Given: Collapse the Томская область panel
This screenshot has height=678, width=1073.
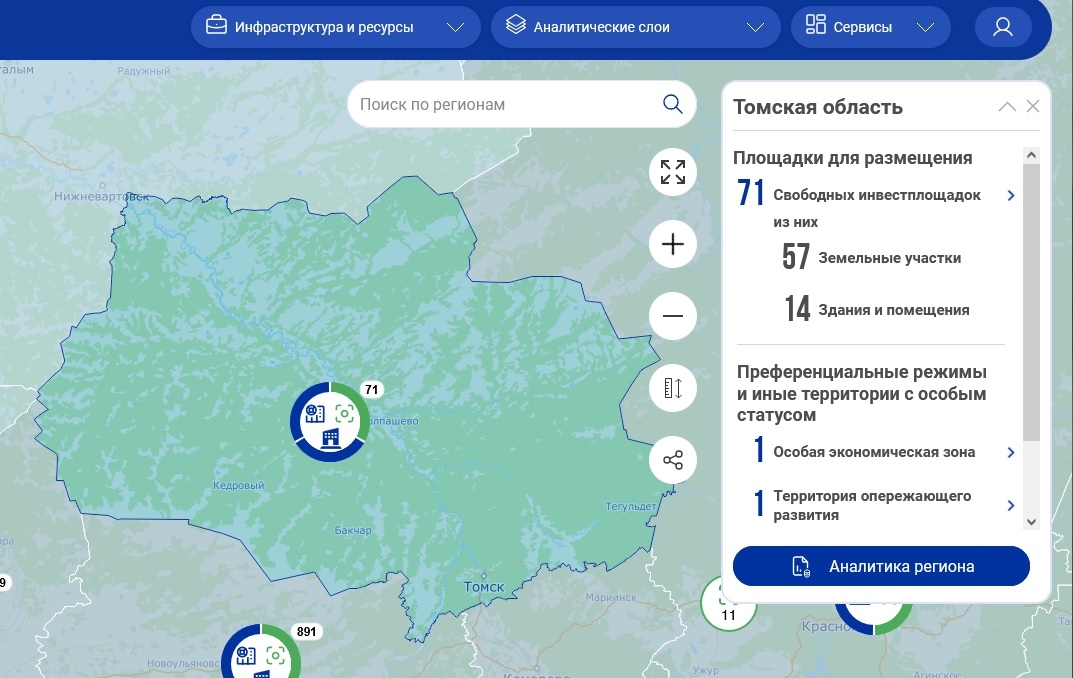Looking at the screenshot, I should 1007,107.
